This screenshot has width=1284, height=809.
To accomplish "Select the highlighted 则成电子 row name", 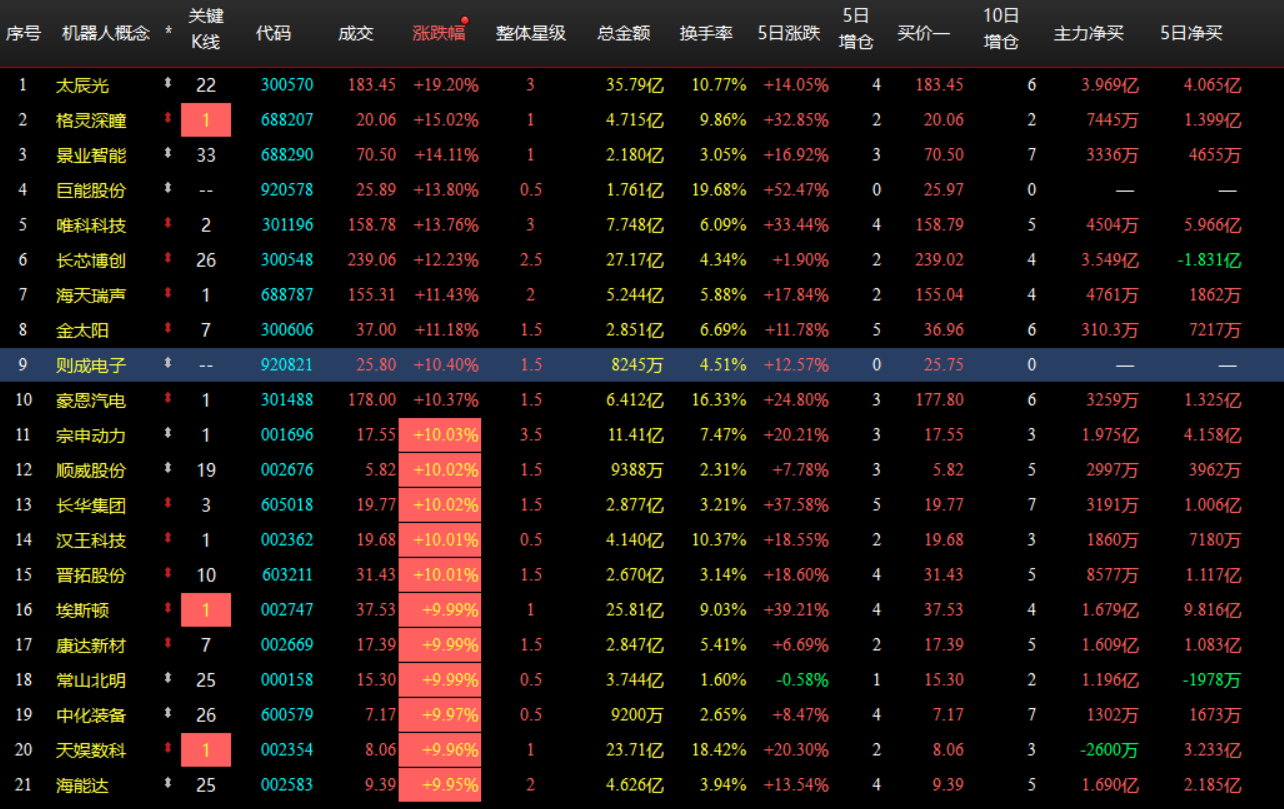I will 91,366.
